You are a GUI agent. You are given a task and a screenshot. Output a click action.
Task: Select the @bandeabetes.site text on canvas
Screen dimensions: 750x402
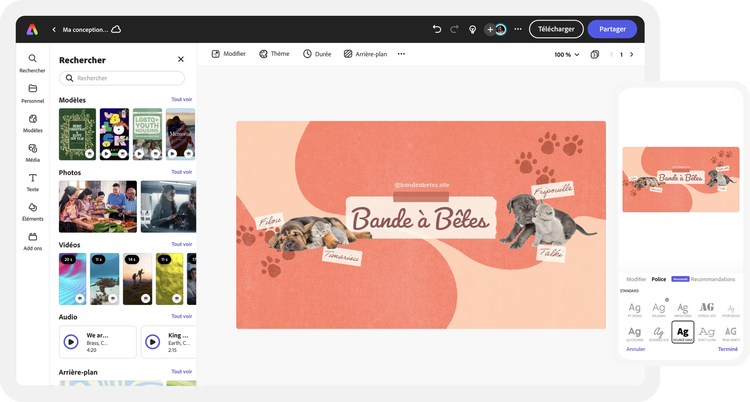[421, 185]
